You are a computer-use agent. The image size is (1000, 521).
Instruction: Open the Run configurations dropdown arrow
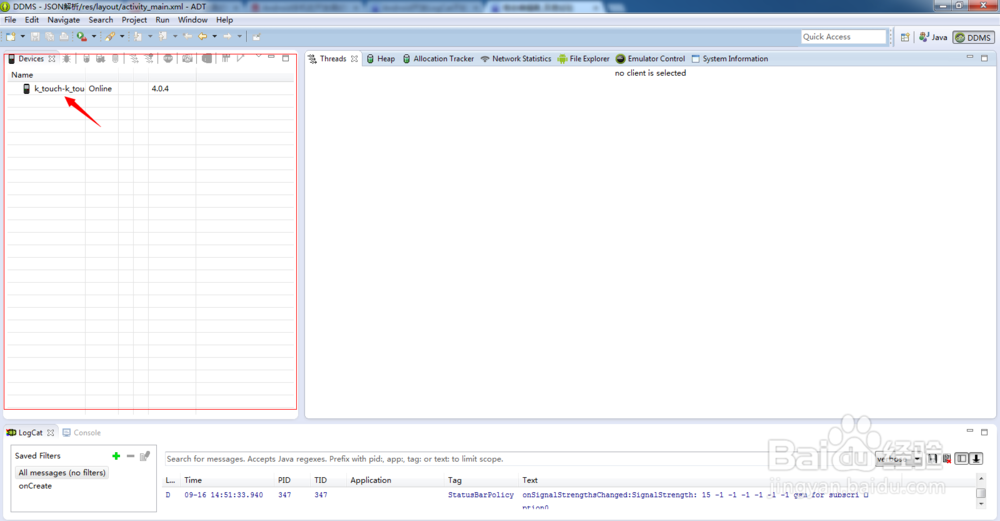(x=94, y=36)
